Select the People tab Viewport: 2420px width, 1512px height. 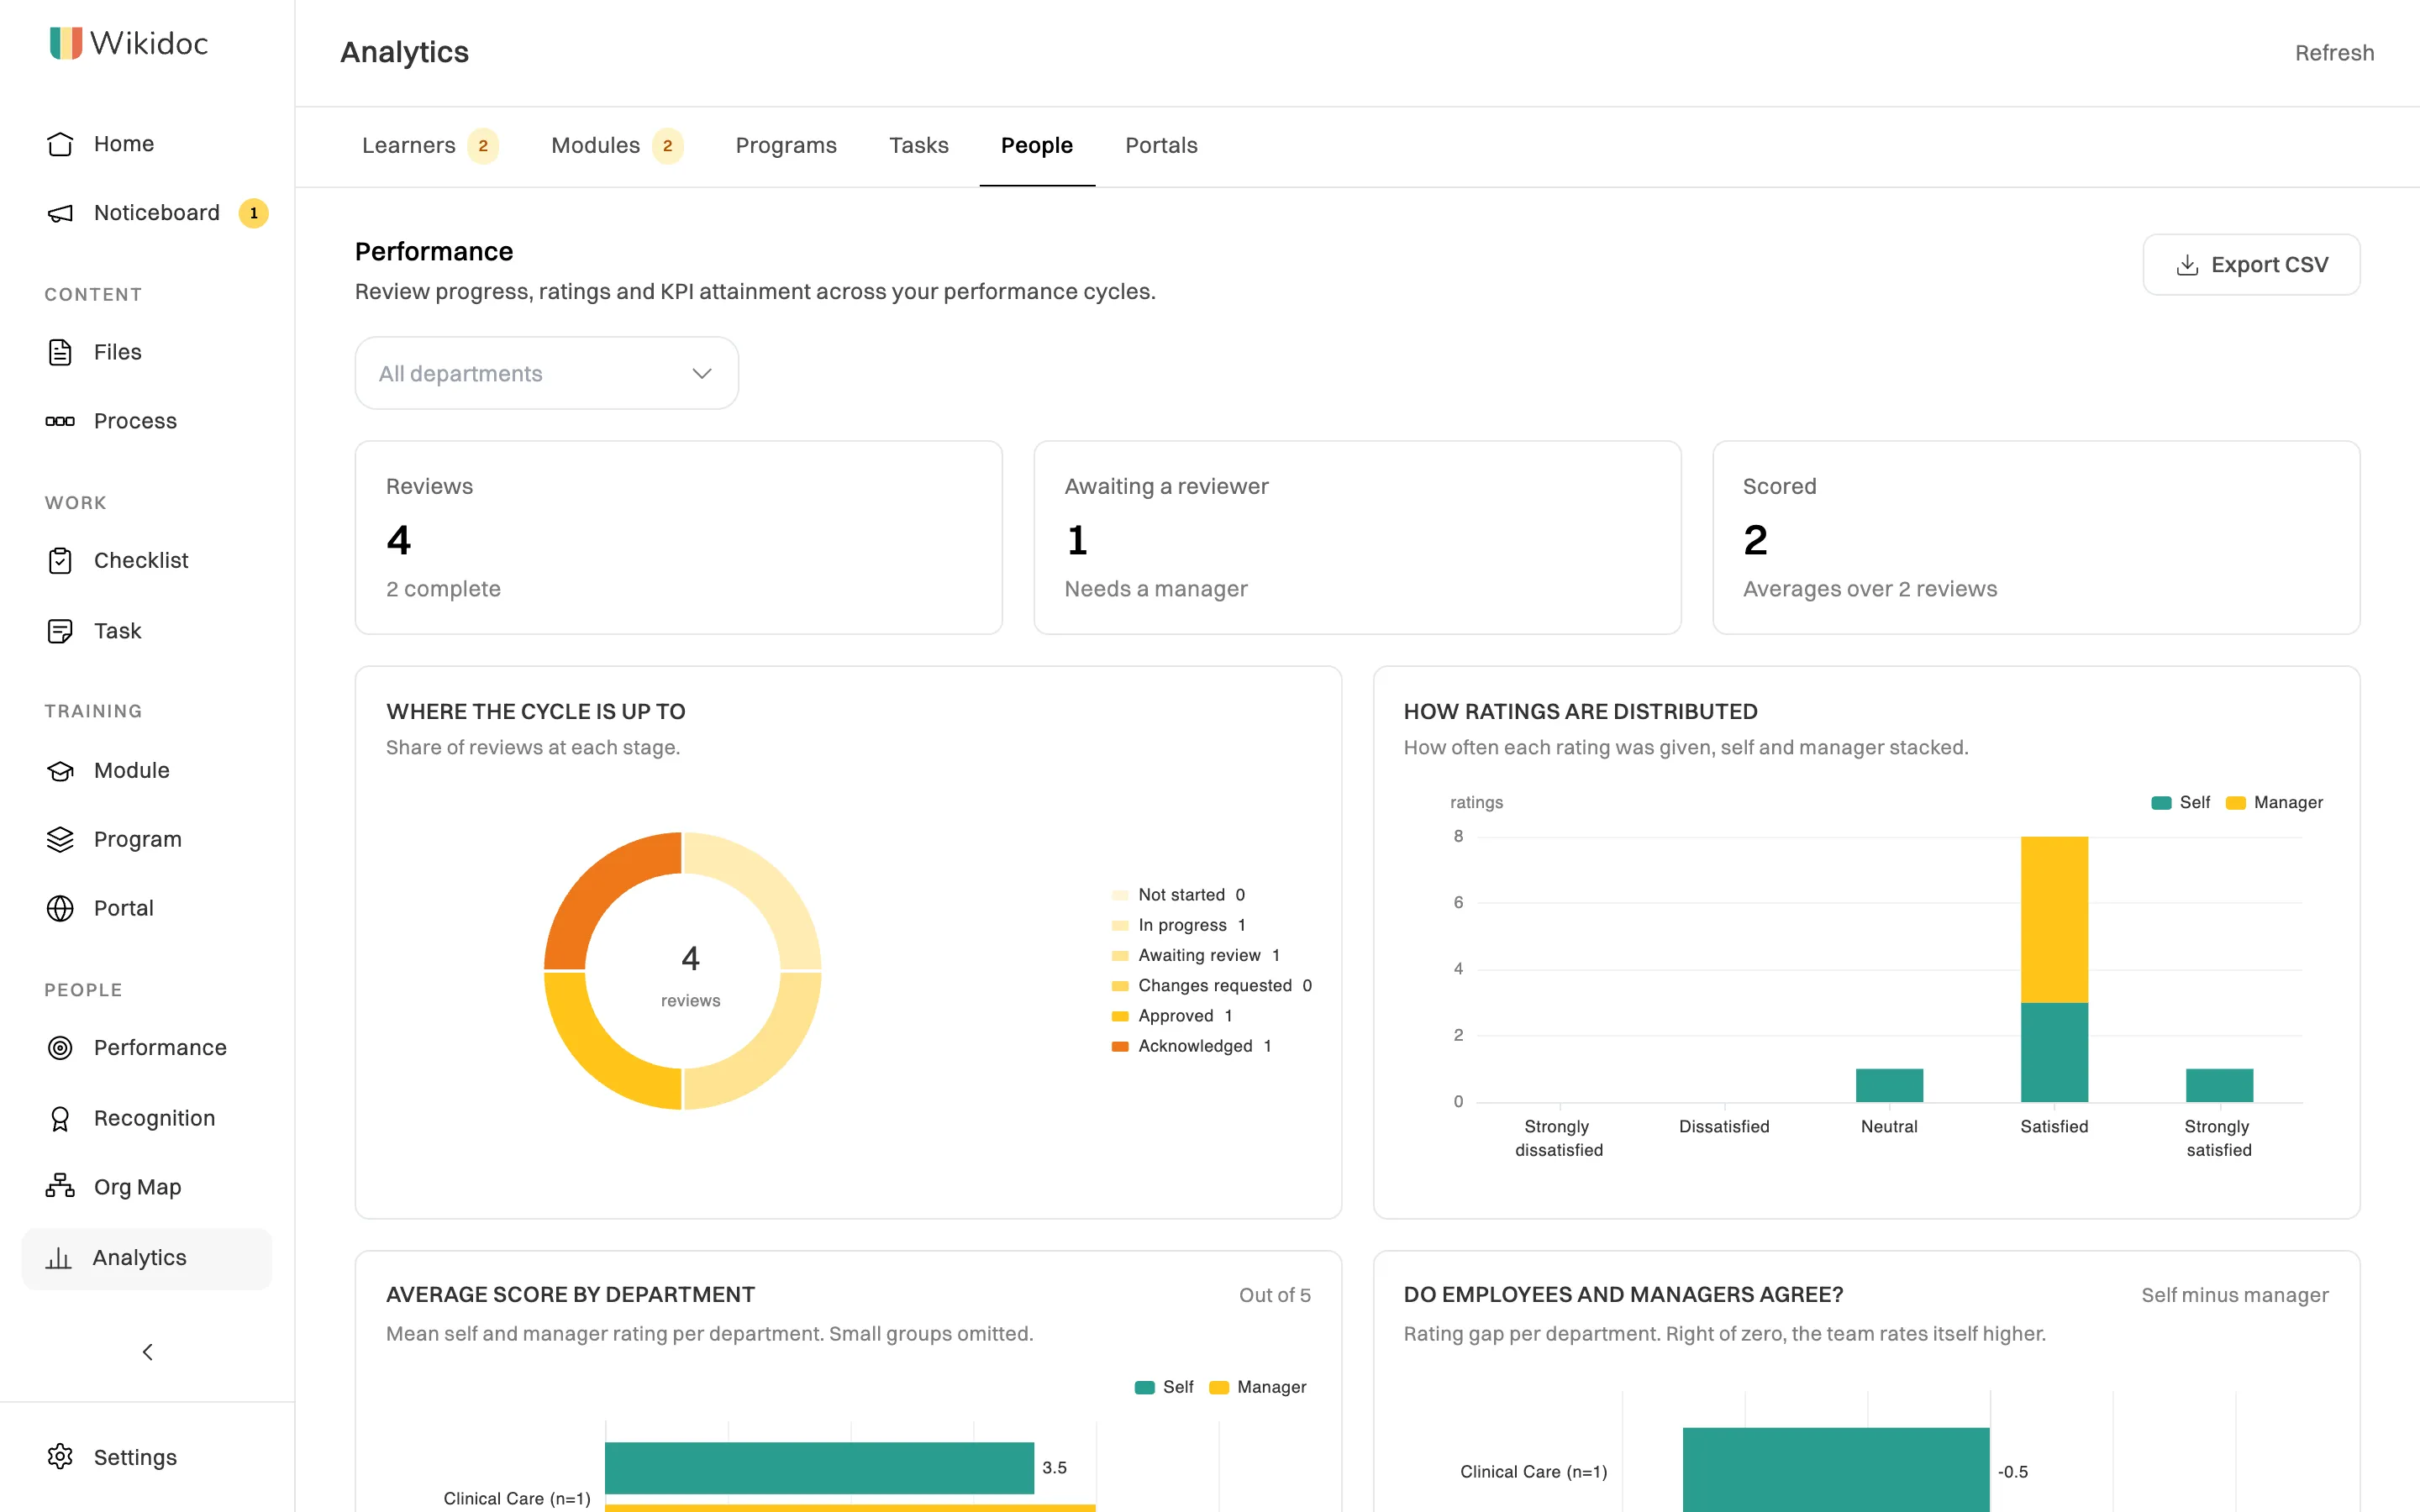coord(1037,146)
